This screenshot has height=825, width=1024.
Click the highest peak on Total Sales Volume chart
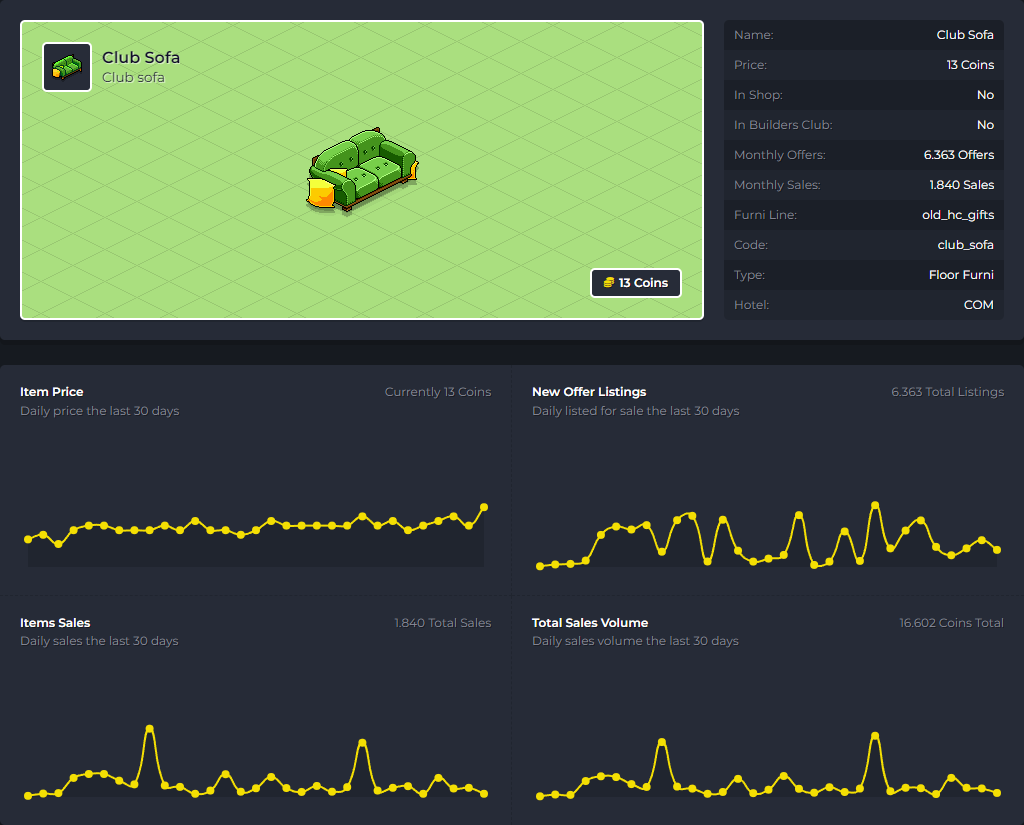pyautogui.click(x=875, y=736)
